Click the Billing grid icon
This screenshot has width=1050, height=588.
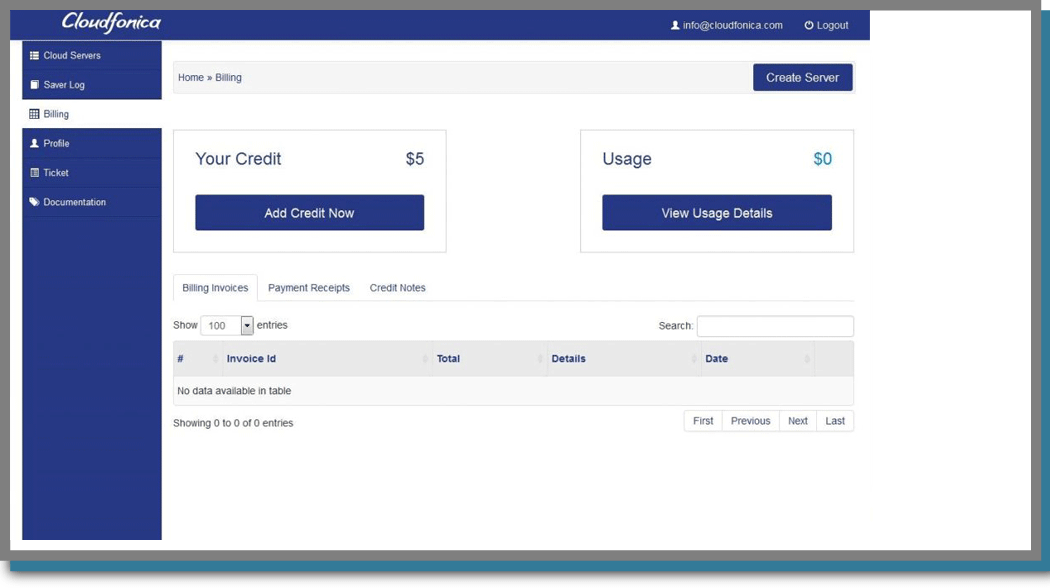tap(34, 114)
